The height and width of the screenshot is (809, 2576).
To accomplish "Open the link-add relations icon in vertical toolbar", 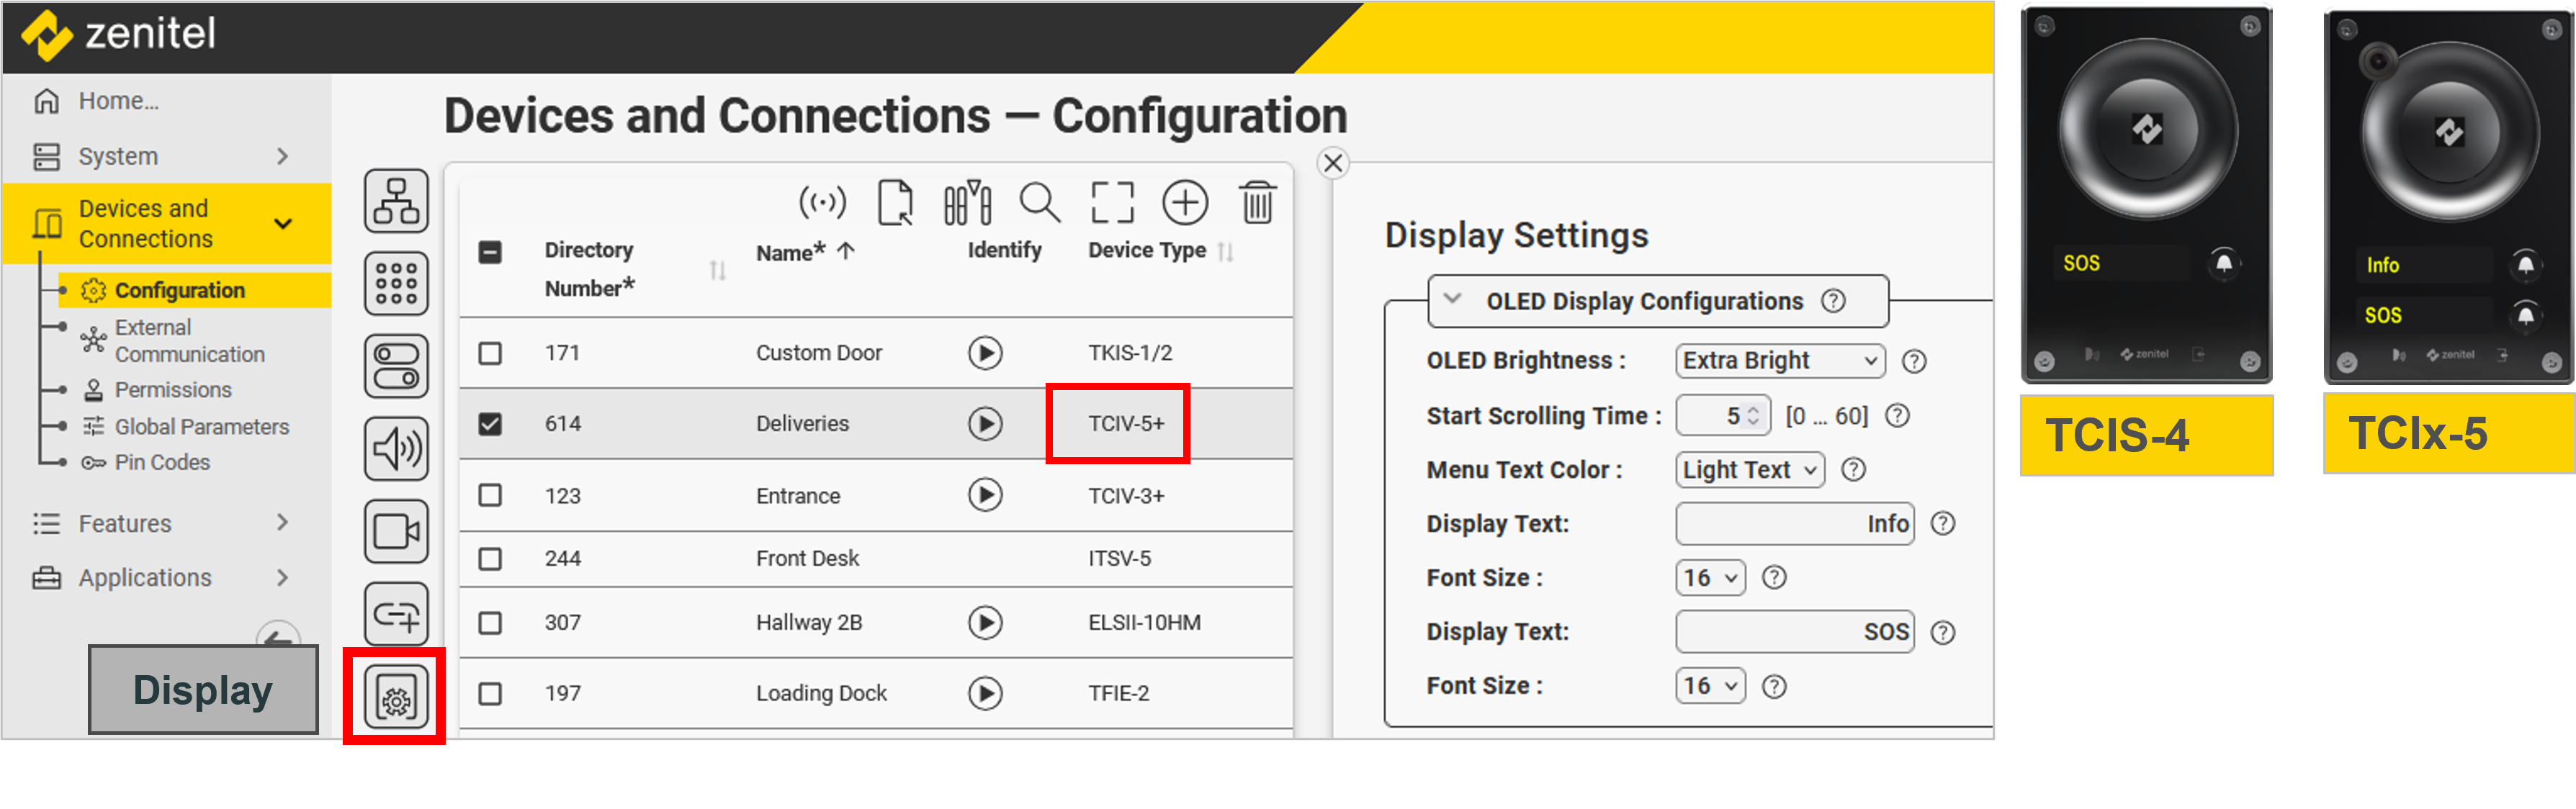I will (x=397, y=614).
